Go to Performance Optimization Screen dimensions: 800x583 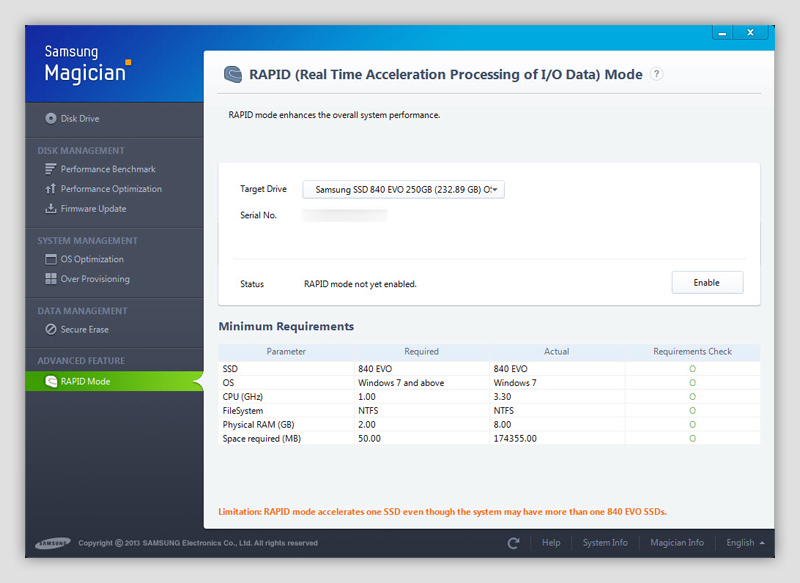pos(111,189)
